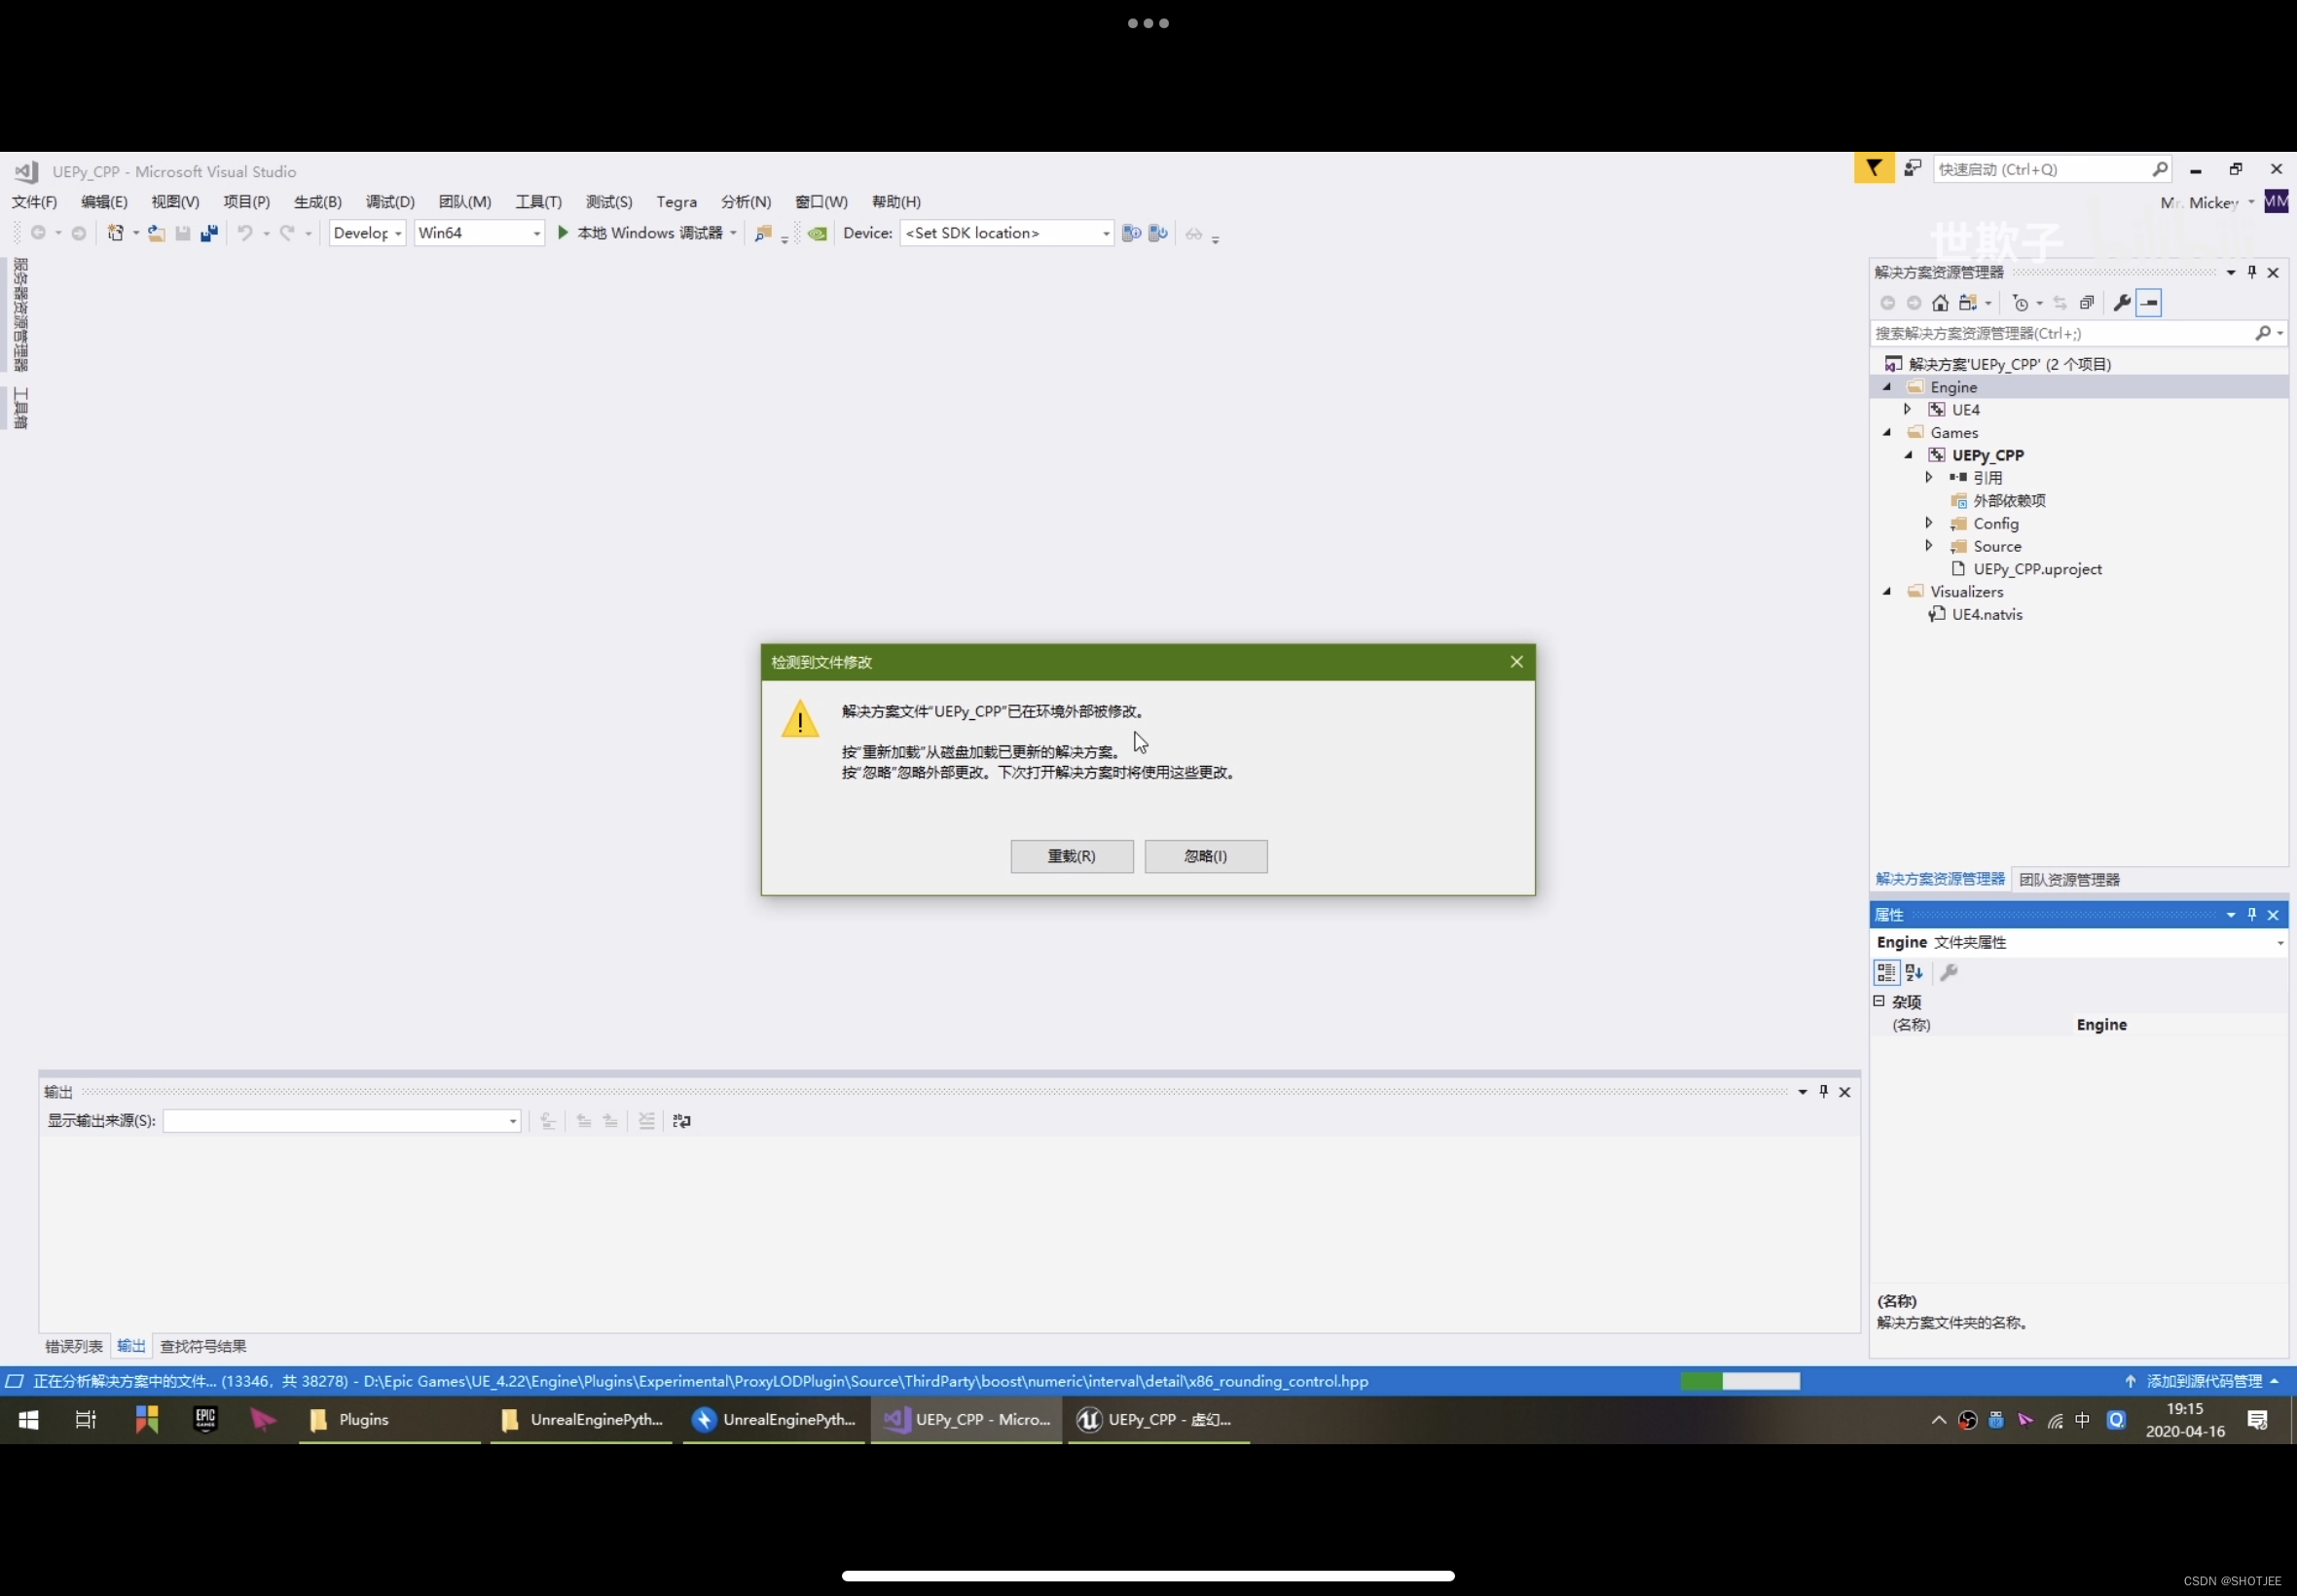The width and height of the screenshot is (2297, 1596).
Task: Open the 调试(D) debug menu
Action: point(389,202)
